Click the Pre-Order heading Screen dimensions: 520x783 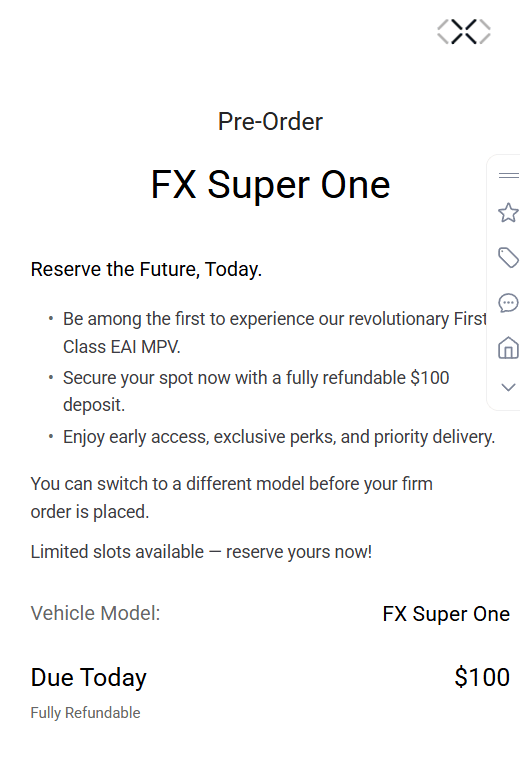coord(270,122)
